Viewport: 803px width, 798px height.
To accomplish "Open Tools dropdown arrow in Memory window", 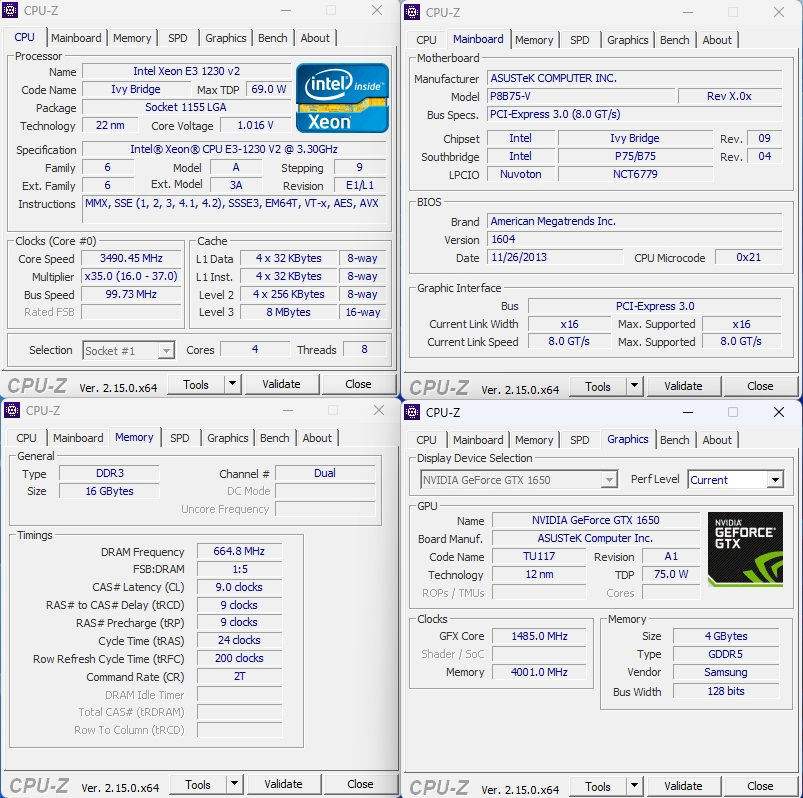I will click(234, 784).
